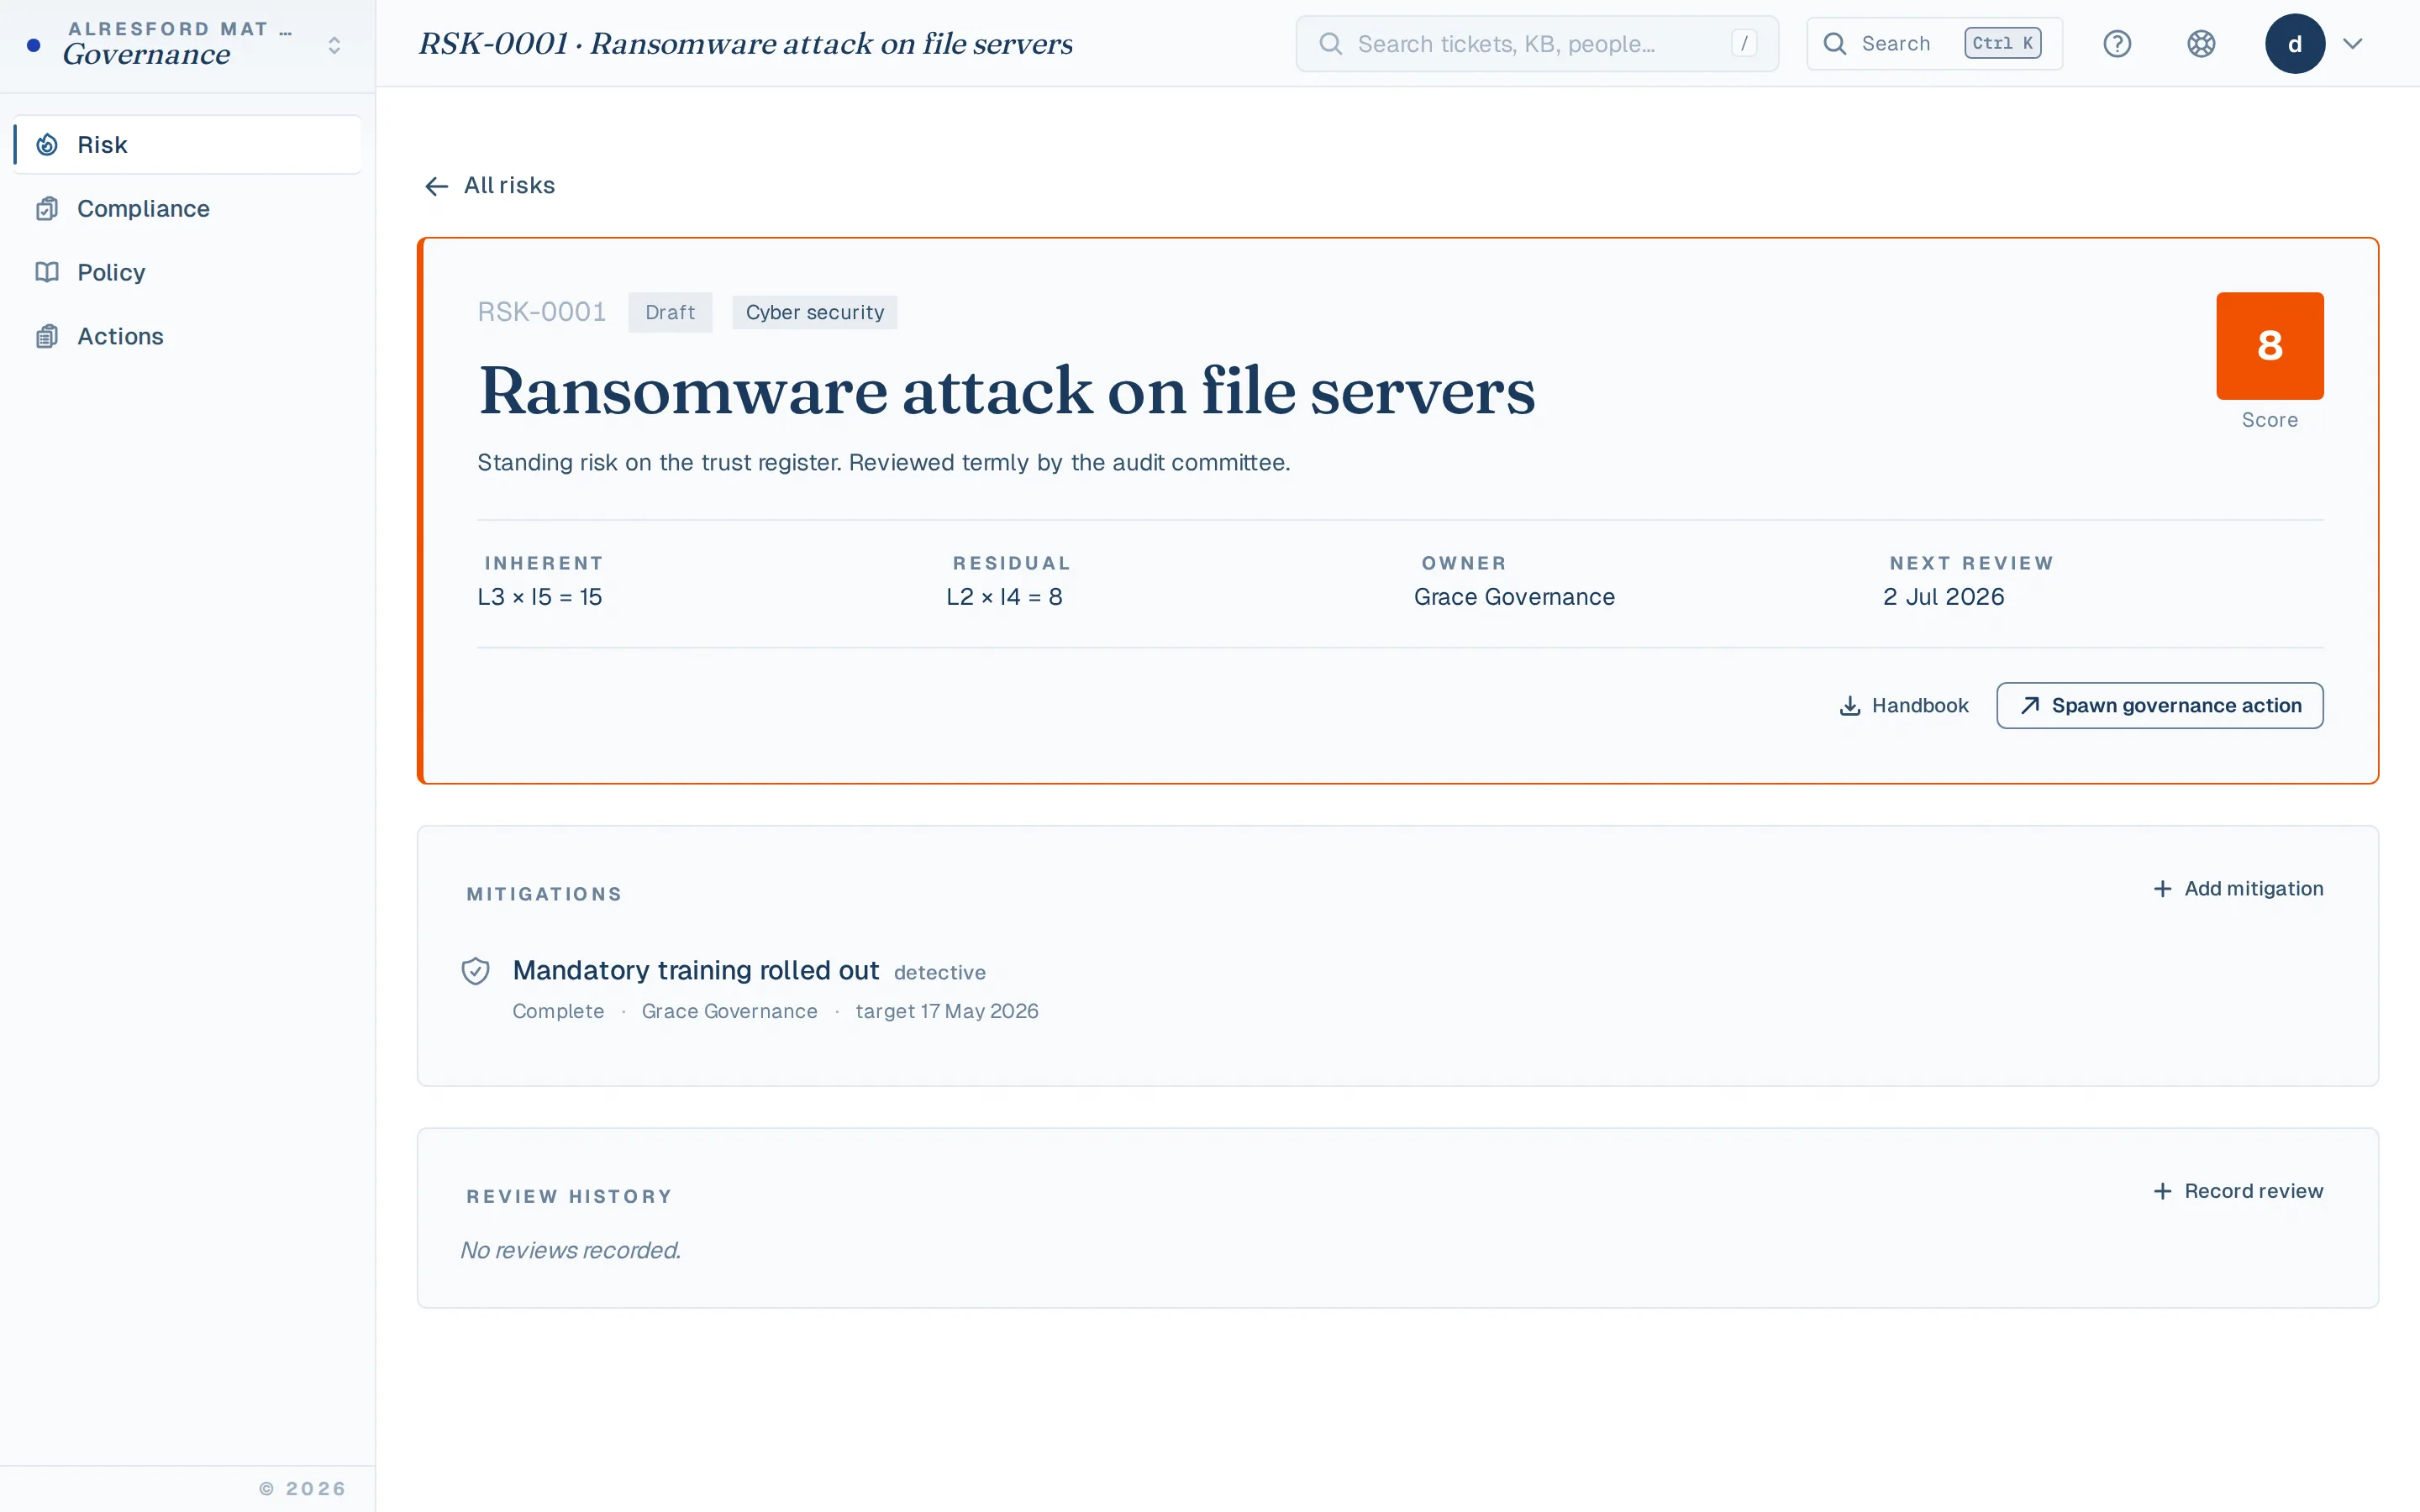Open the Ctrl K Search box
This screenshot has width=2420, height=1512.
coord(1934,44)
